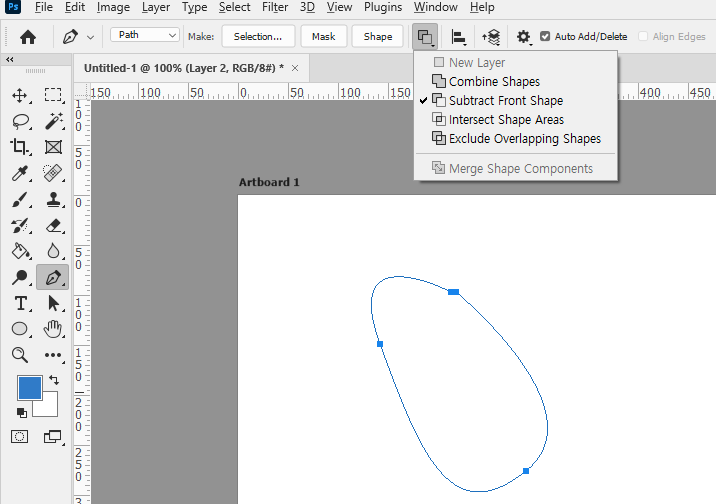Select the Clone Stamp tool
This screenshot has height=504, width=716.
pyautogui.click(x=53, y=200)
